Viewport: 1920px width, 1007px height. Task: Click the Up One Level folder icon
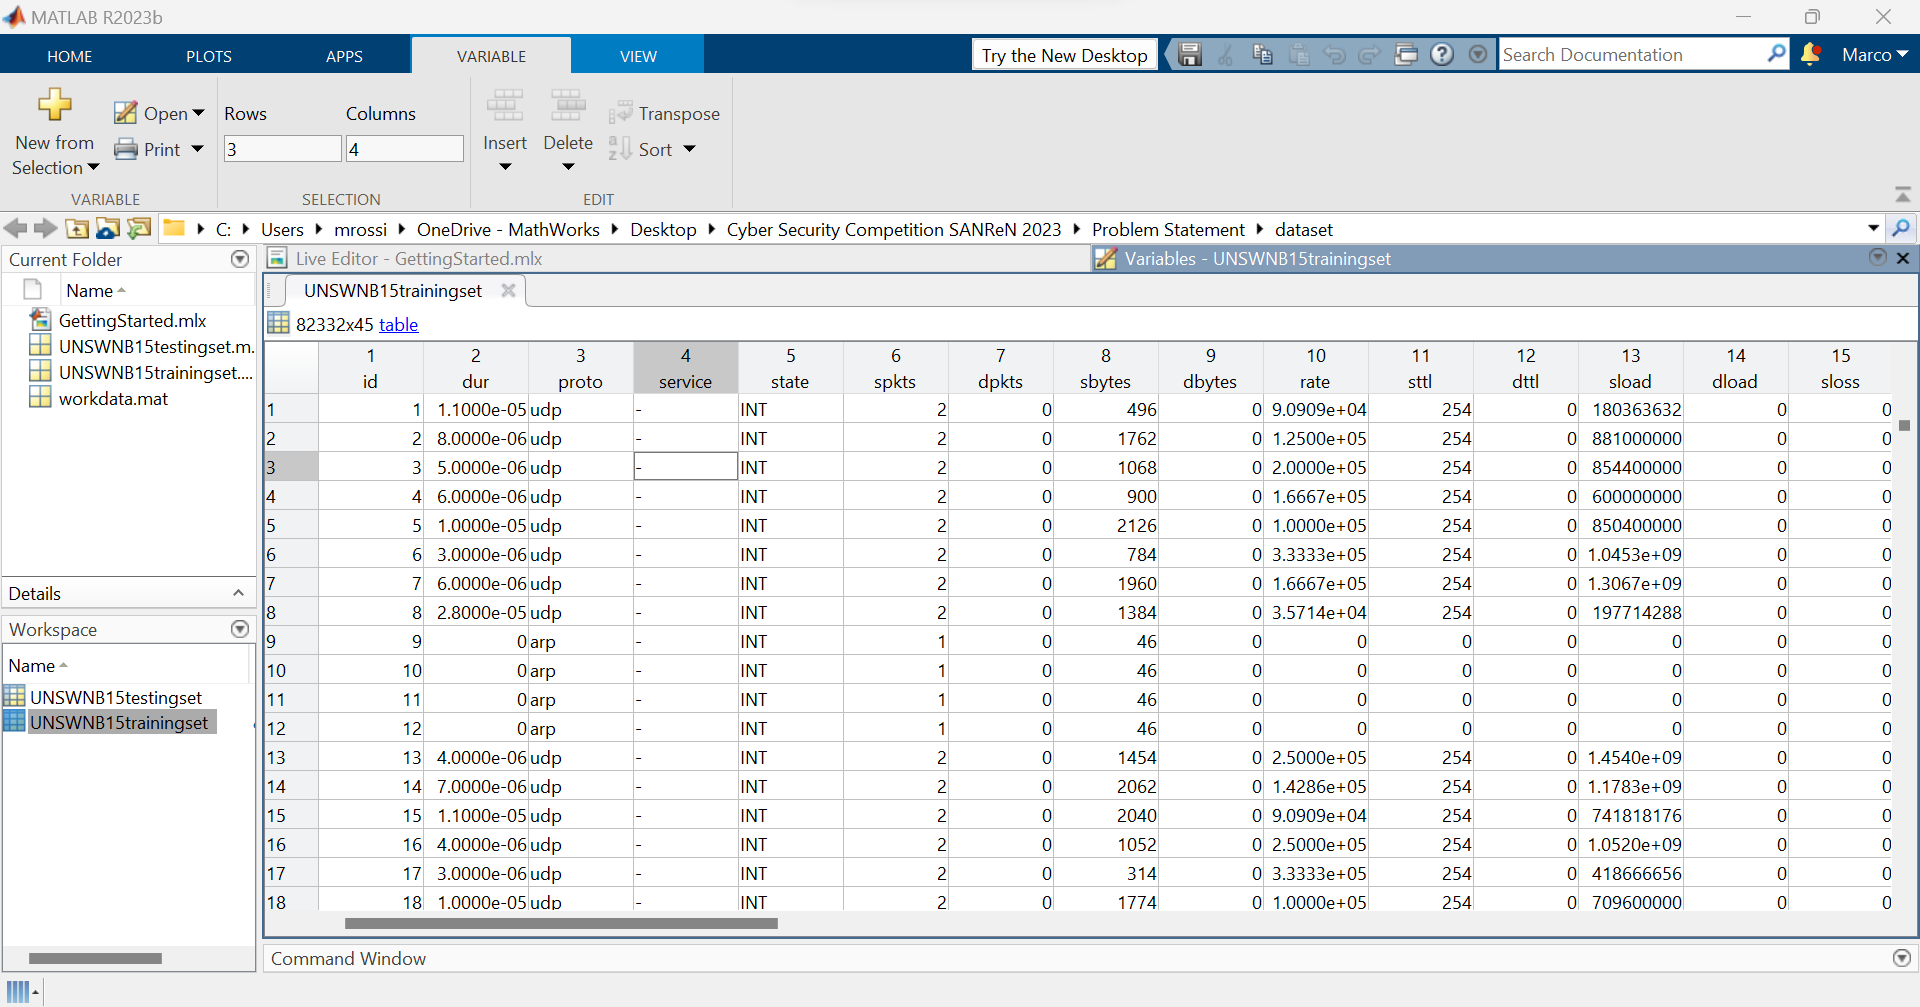coord(77,228)
